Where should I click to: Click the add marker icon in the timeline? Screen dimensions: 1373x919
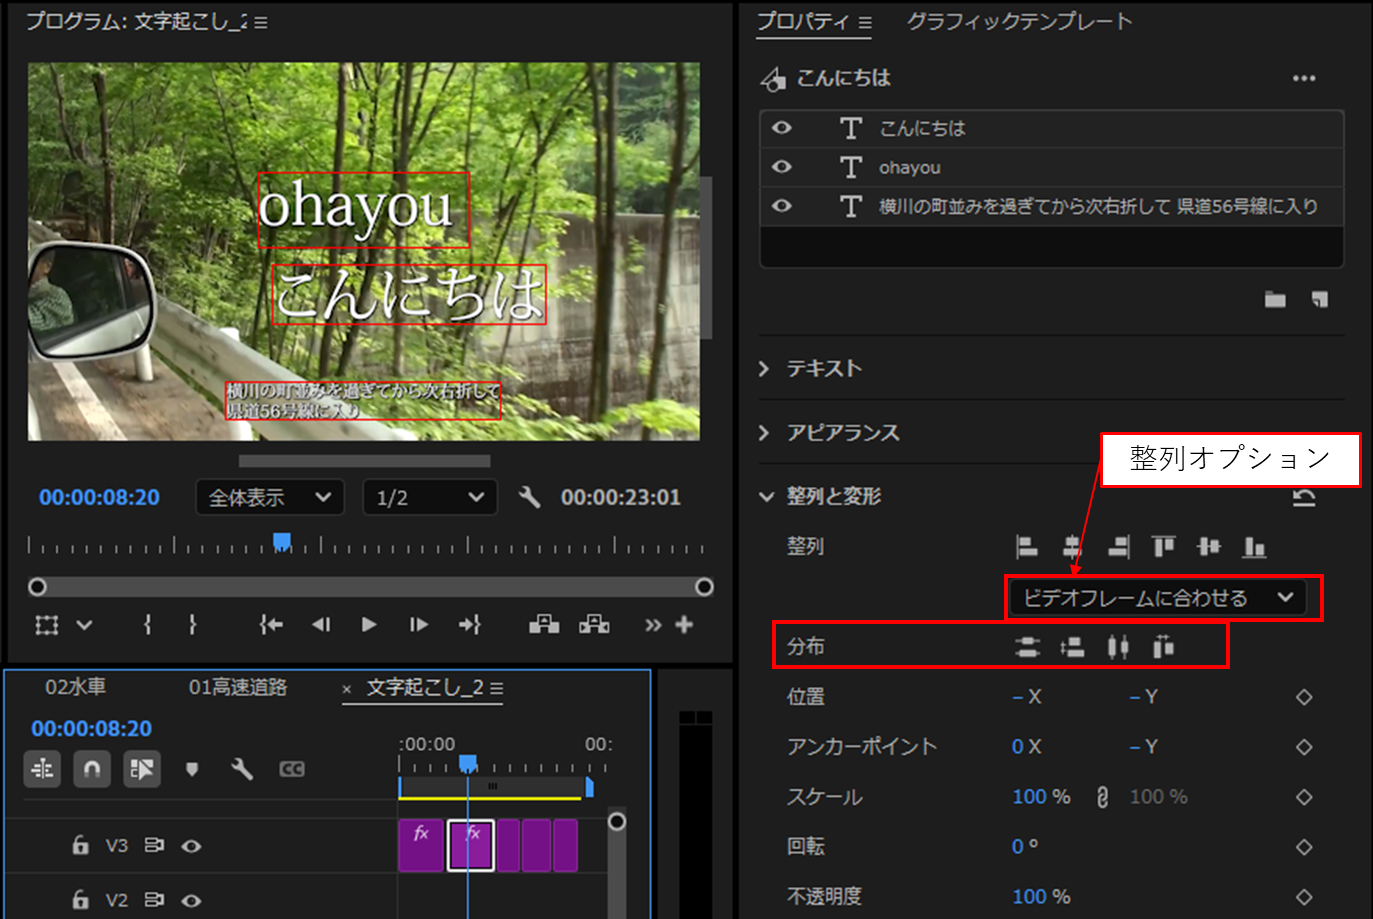pos(192,769)
